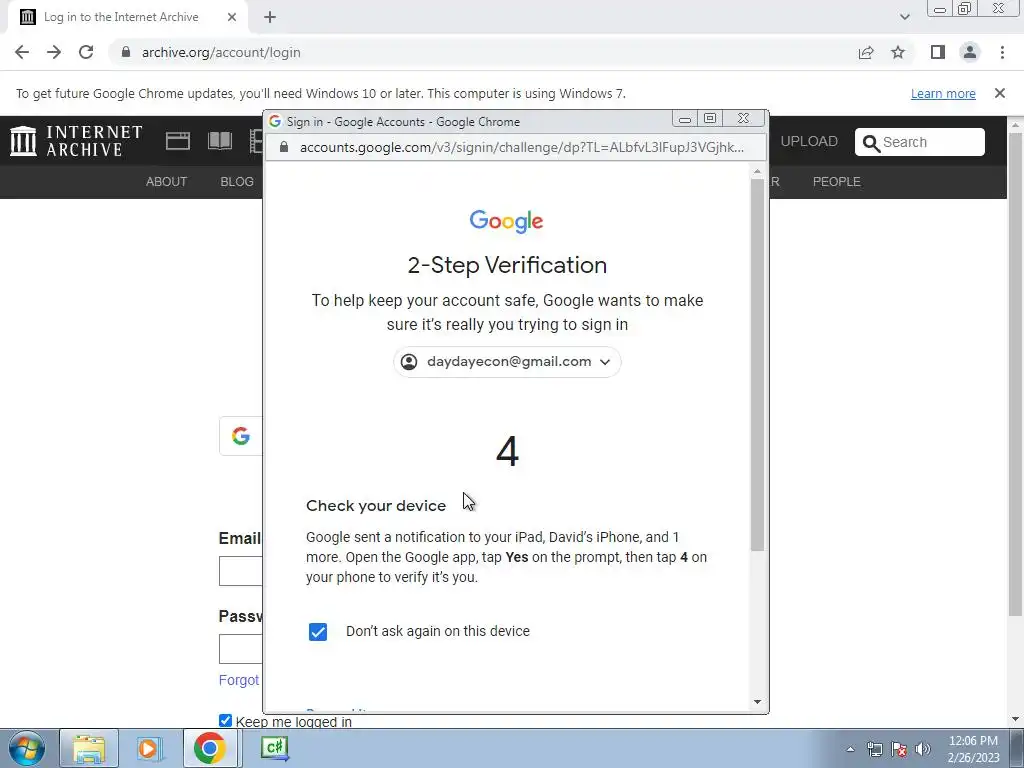Click the Google sign-in button on Archive page
This screenshot has width=1024, height=768.
tap(241, 436)
